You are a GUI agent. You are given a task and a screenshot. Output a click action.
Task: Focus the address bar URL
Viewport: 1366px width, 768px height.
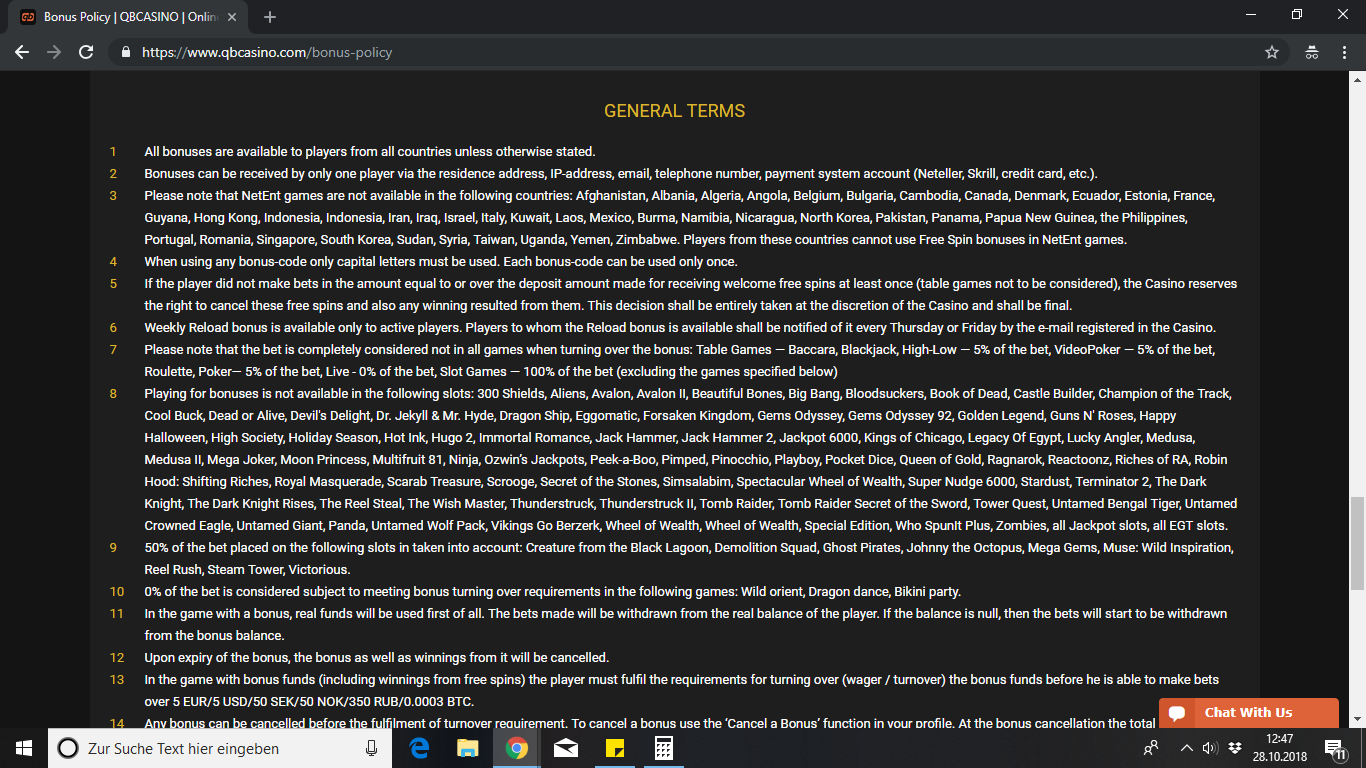(x=267, y=52)
